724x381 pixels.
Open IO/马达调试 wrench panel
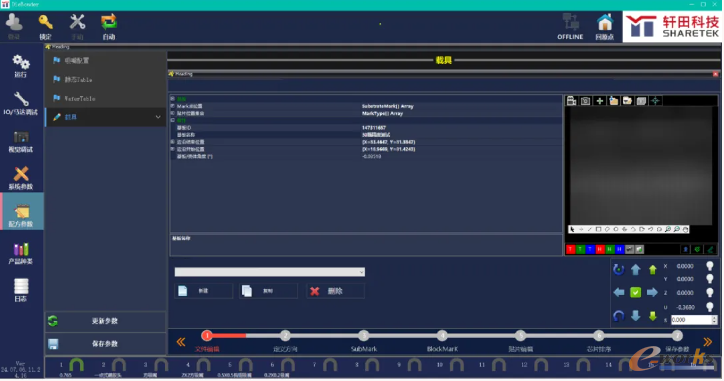tap(20, 103)
